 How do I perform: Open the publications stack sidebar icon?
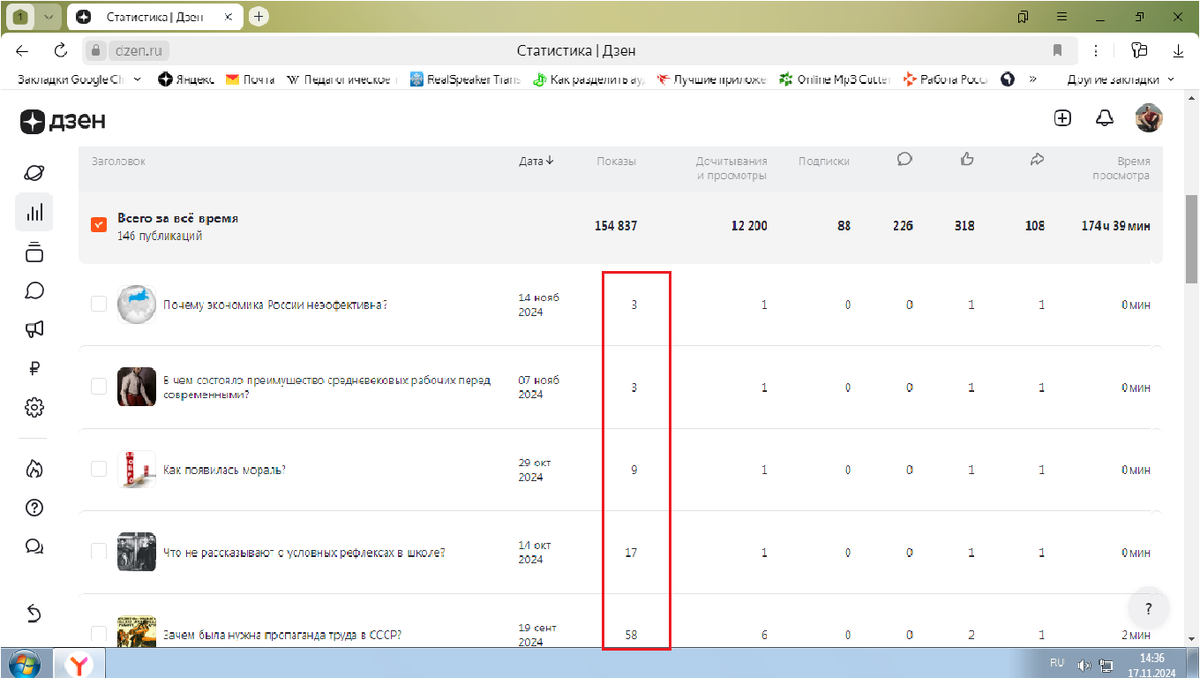(34, 251)
